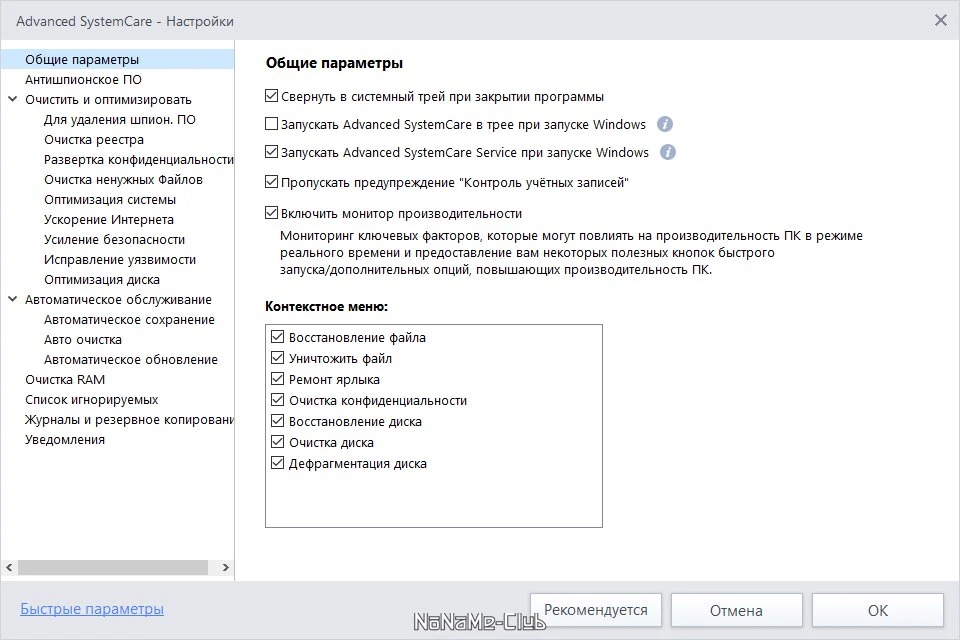Select 'Уведомления' in sidebar

(x=65, y=440)
